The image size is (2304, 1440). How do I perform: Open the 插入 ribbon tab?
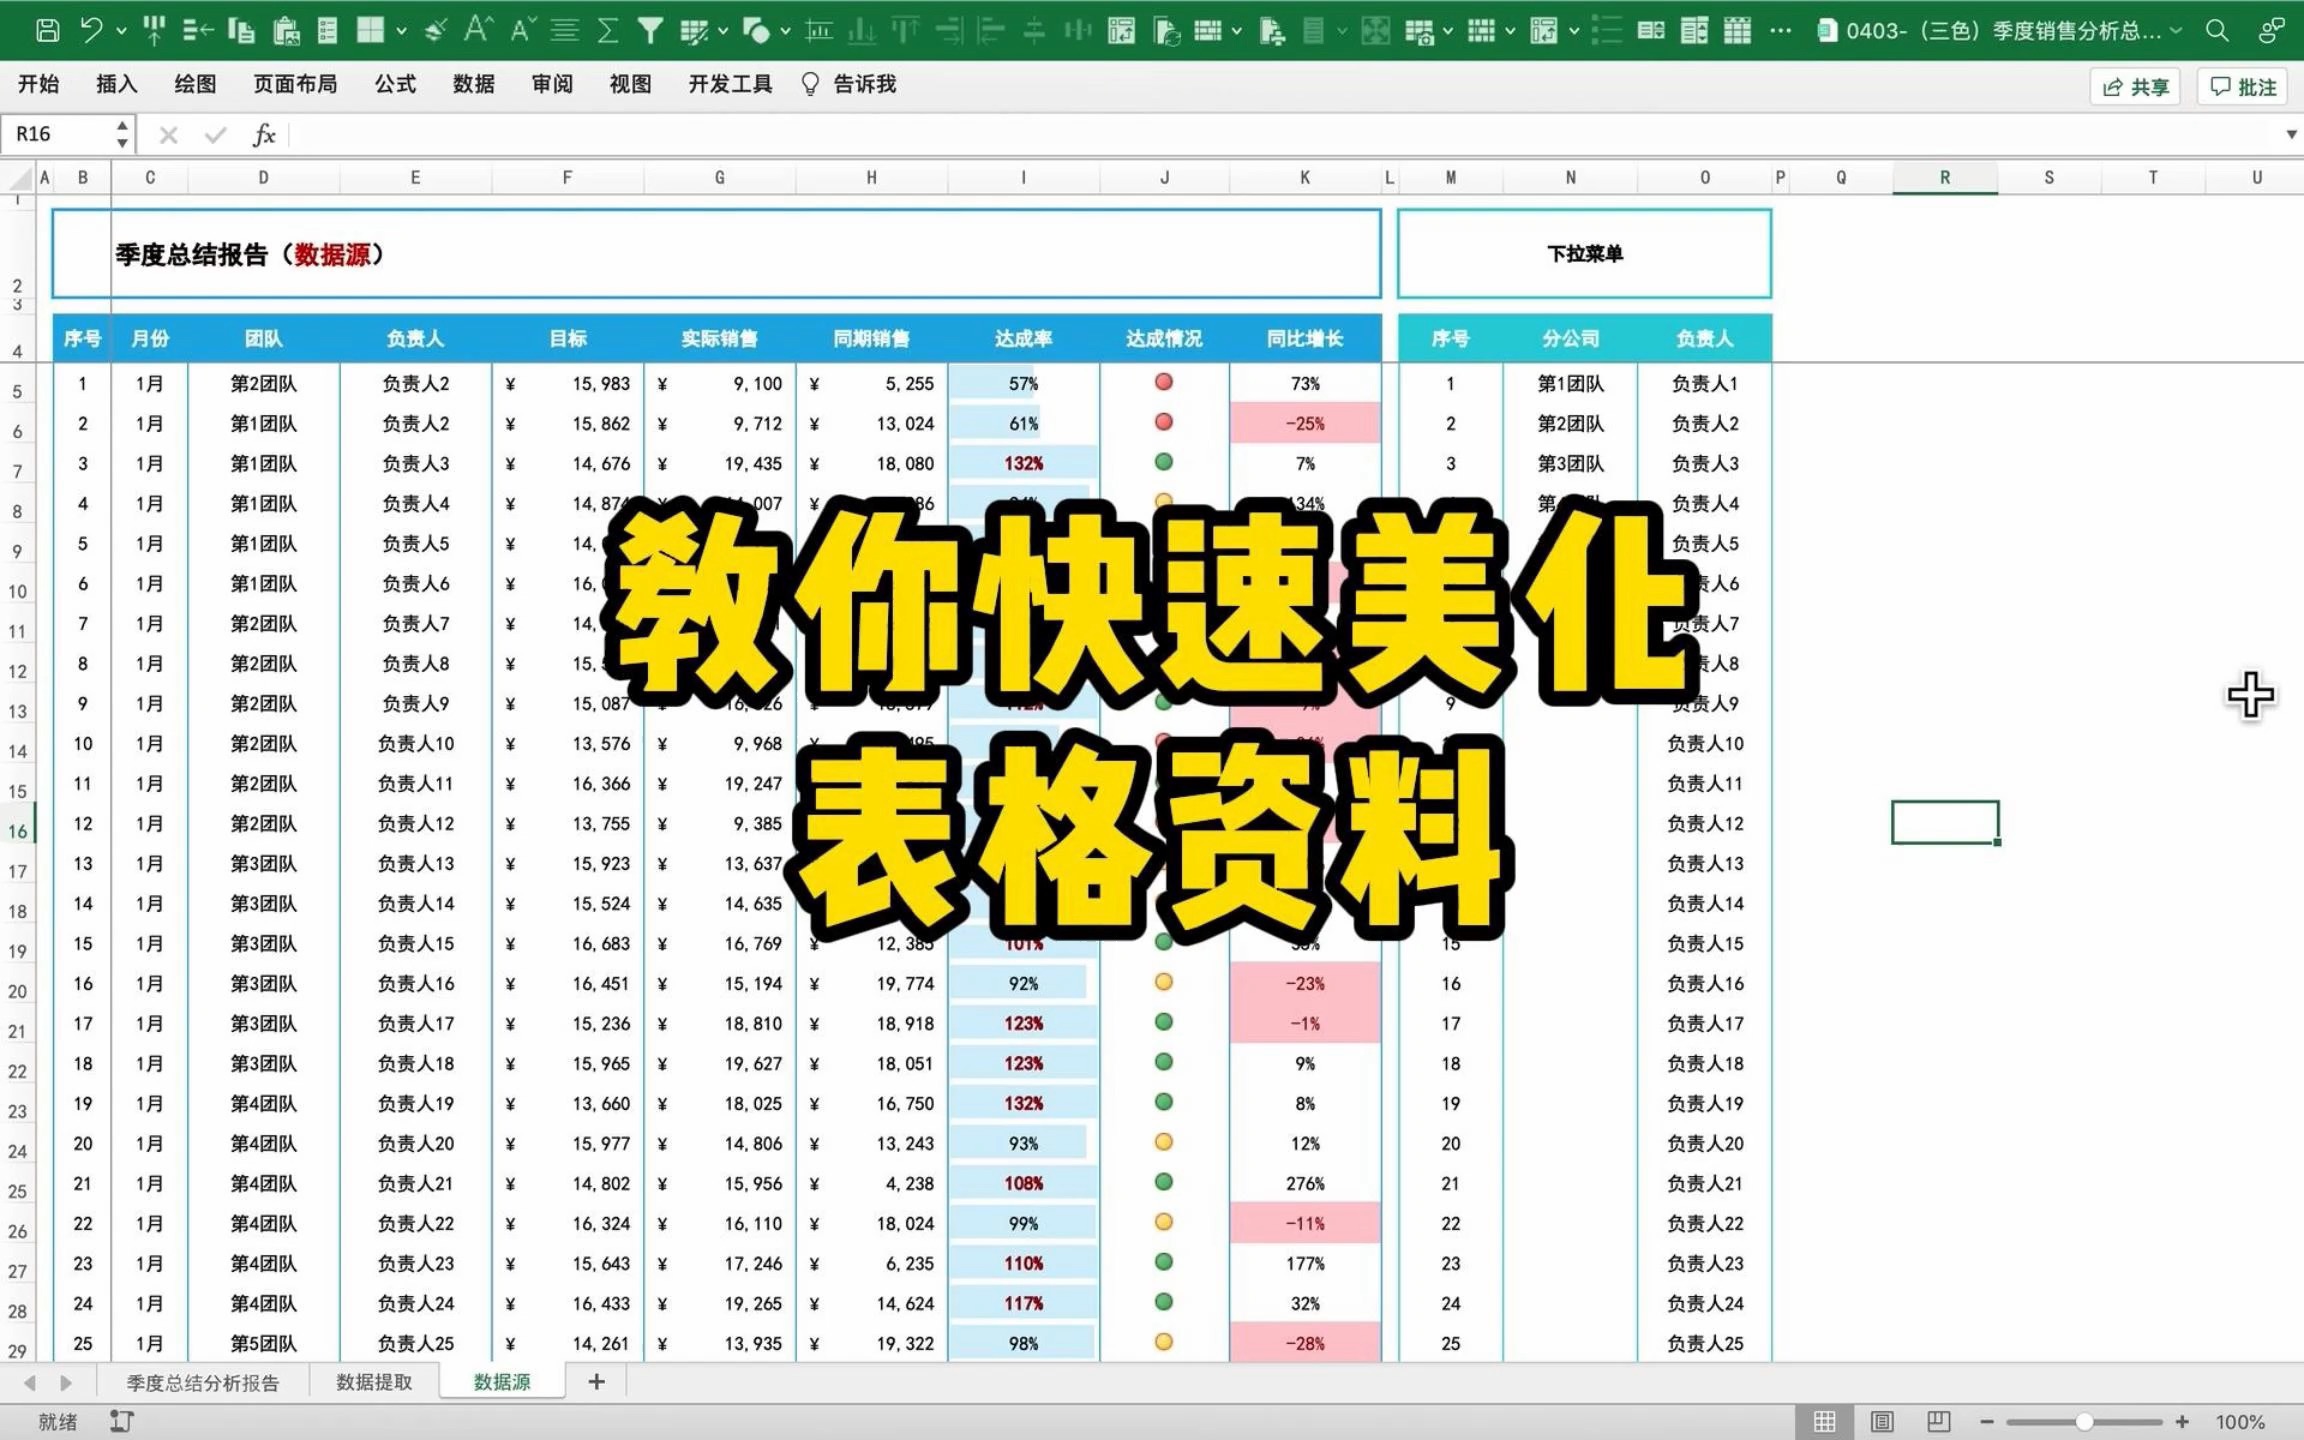(x=116, y=84)
